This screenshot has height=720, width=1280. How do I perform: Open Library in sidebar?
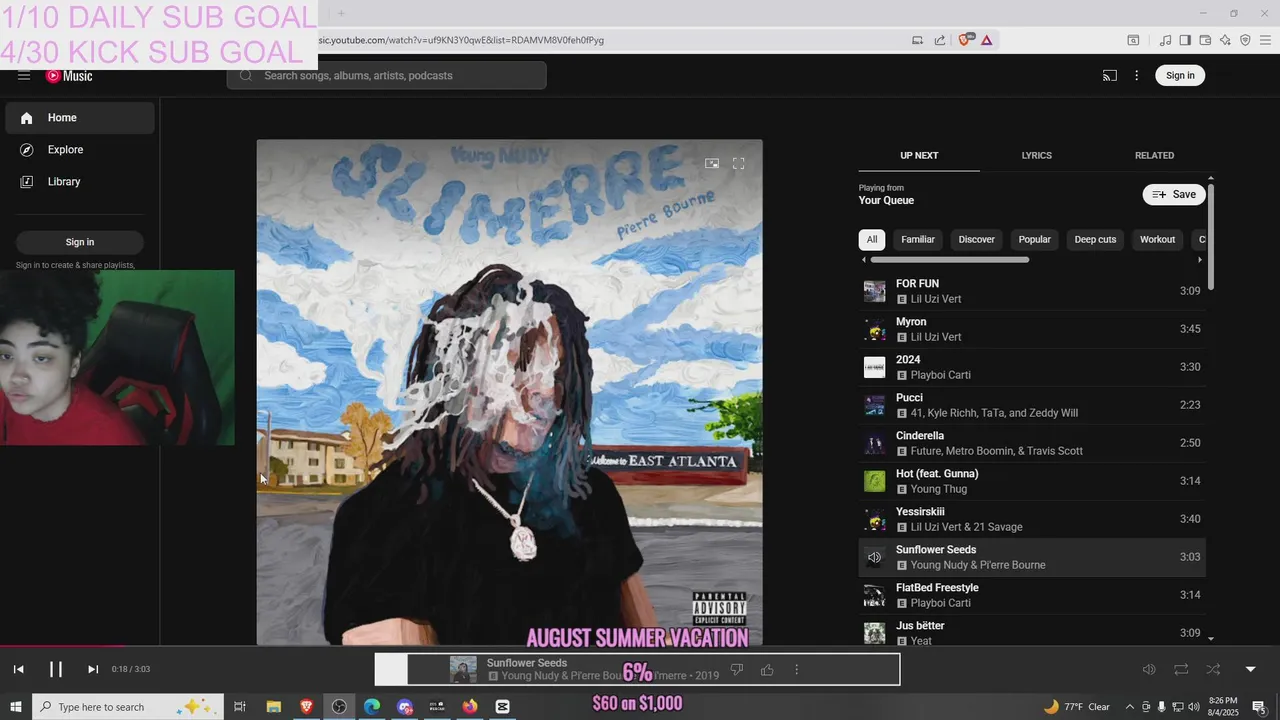tap(80, 182)
